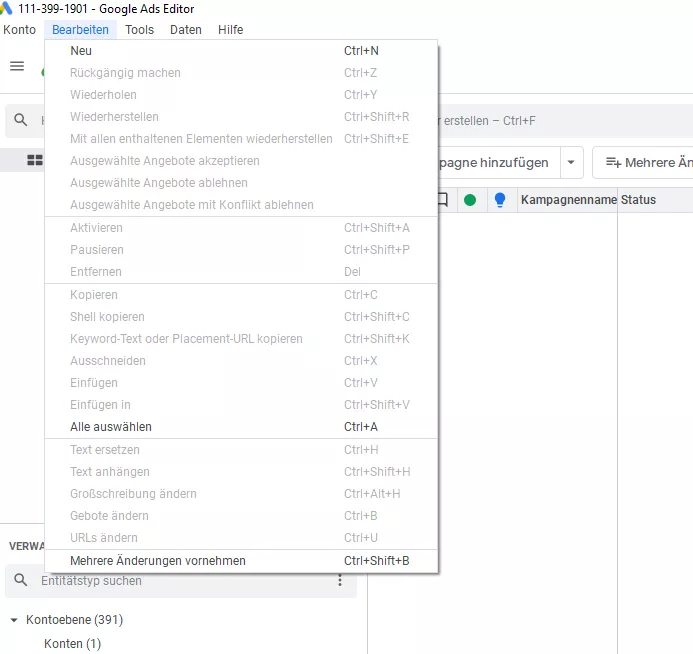
Task: Click the Mehrere Änderungen button in toolbar
Action: click(643, 163)
